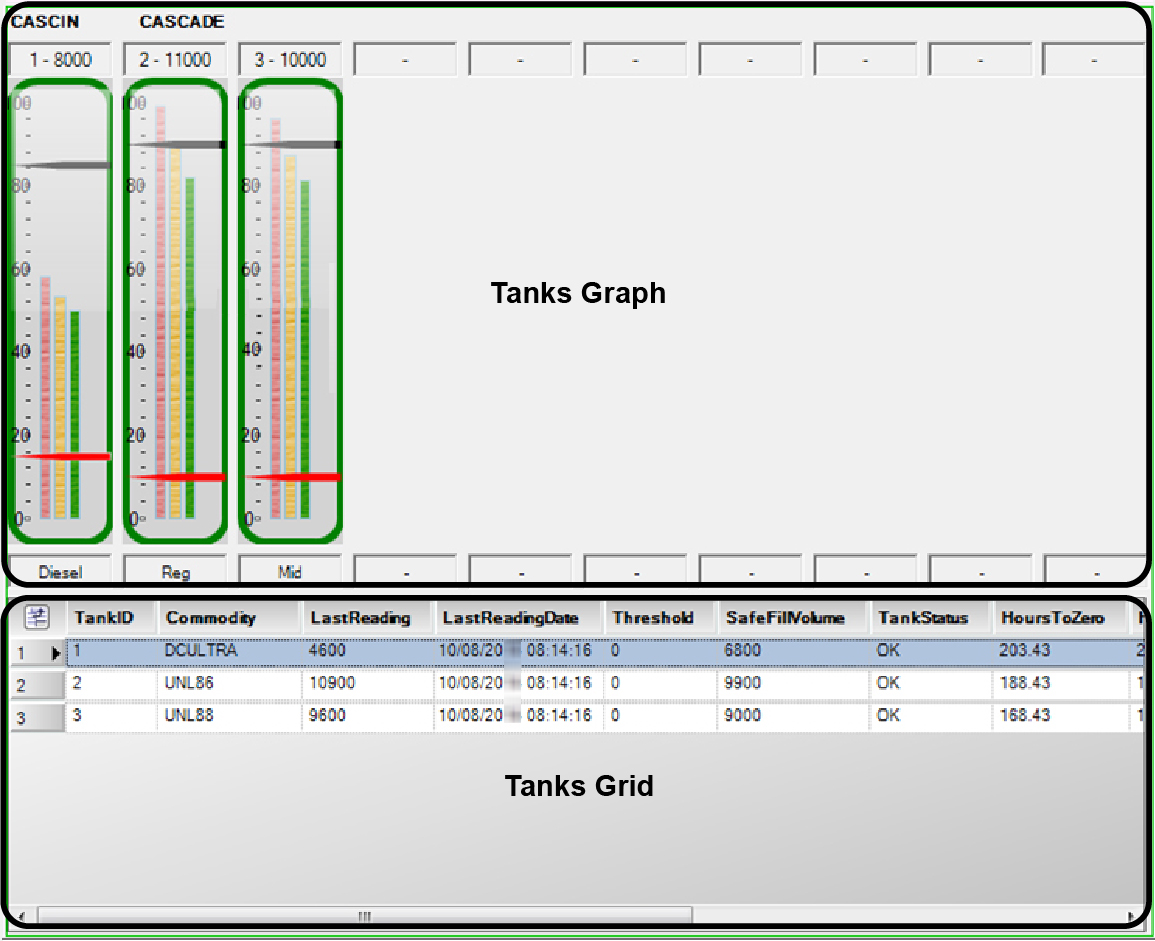The width and height of the screenshot is (1155, 941).
Task: Click the row indicator arrow in row 1
Action: pos(56,652)
